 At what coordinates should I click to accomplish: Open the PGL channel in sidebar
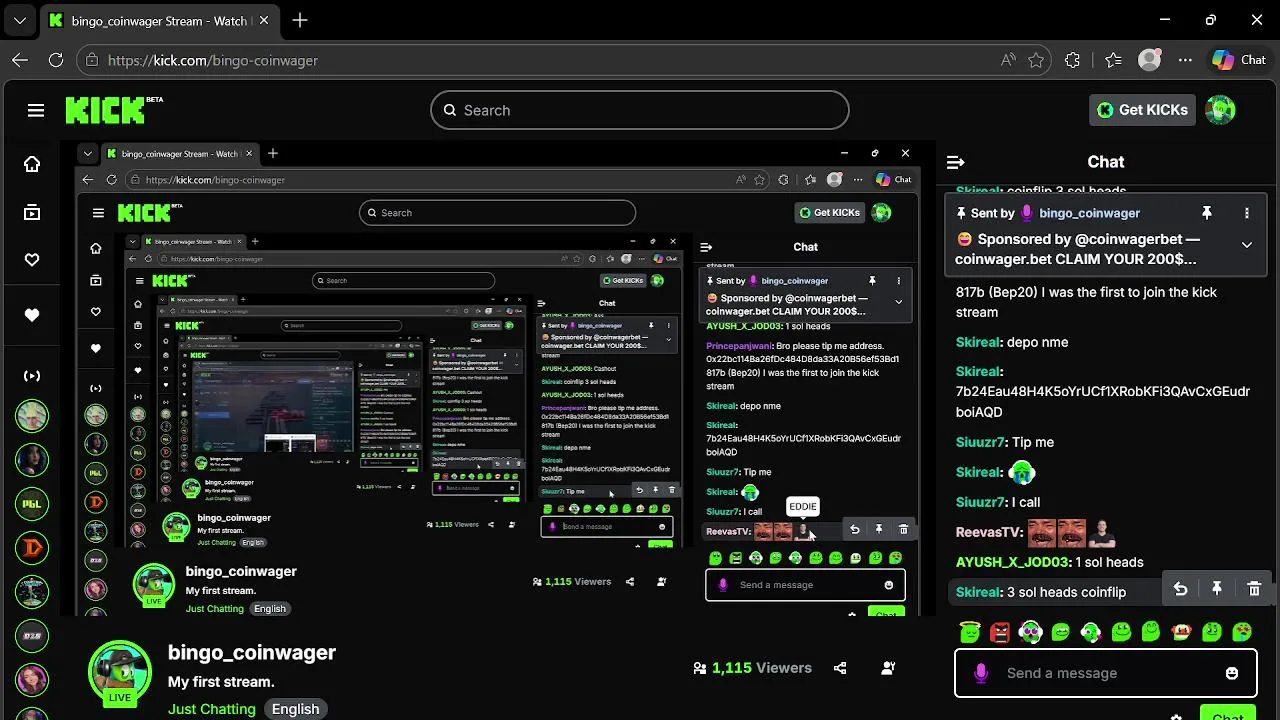32,504
